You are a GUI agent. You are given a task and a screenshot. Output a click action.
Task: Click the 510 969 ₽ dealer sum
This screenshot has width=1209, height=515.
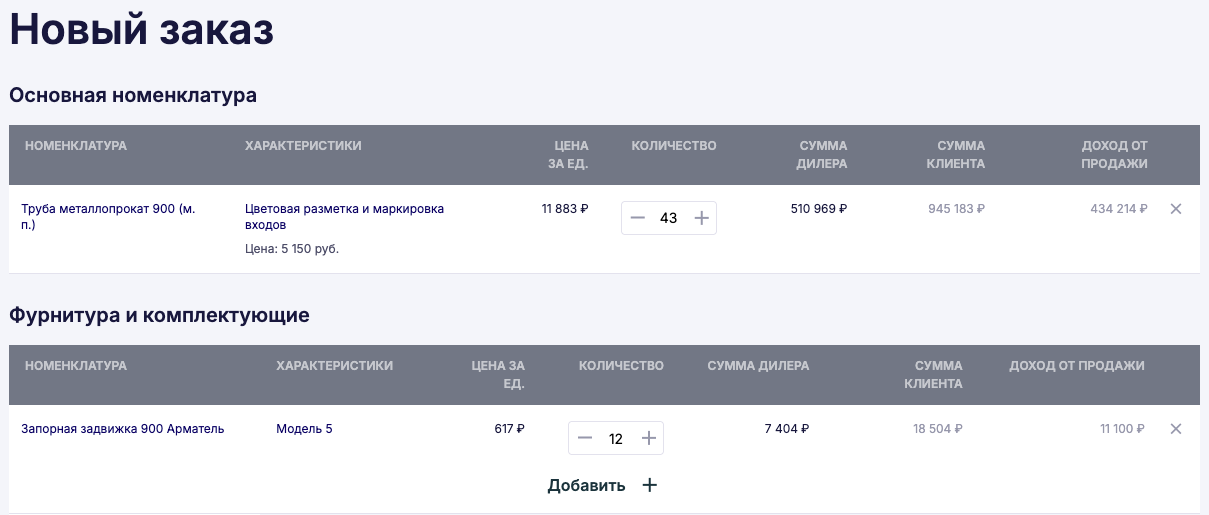(818, 209)
